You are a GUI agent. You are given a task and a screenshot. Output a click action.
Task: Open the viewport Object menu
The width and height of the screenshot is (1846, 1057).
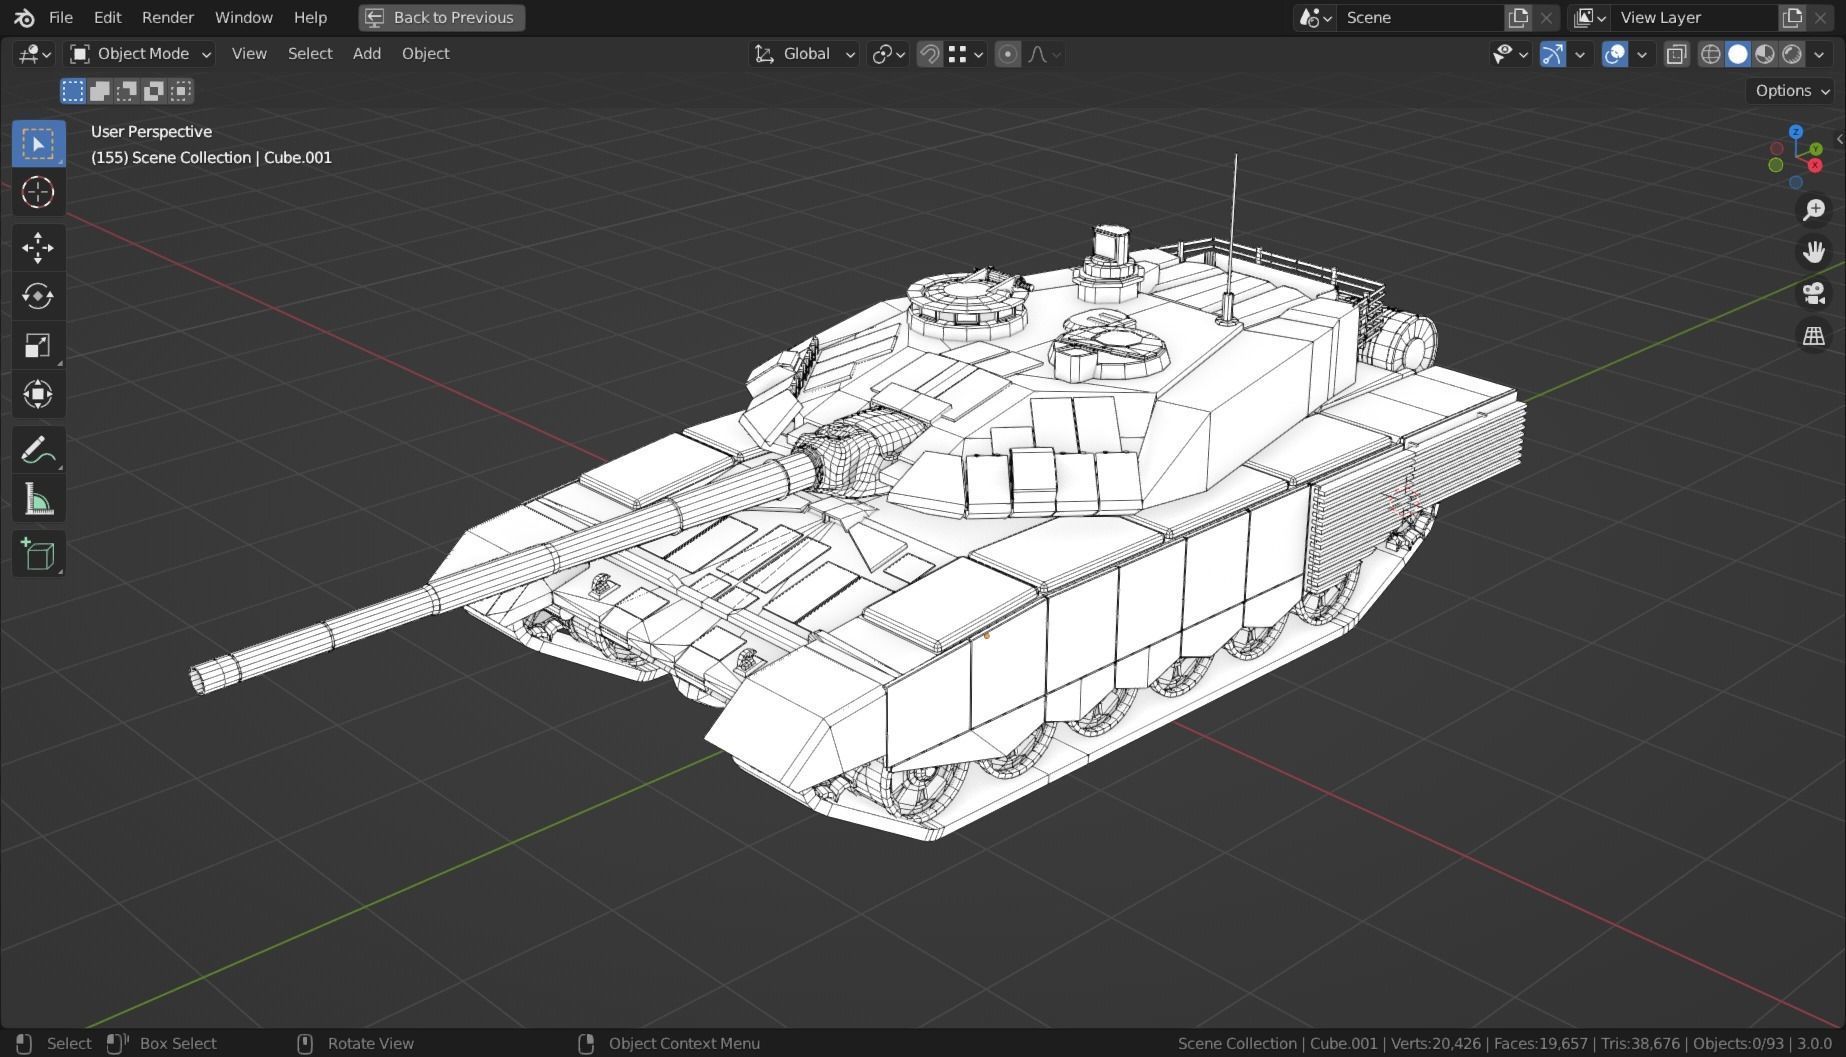coord(425,54)
